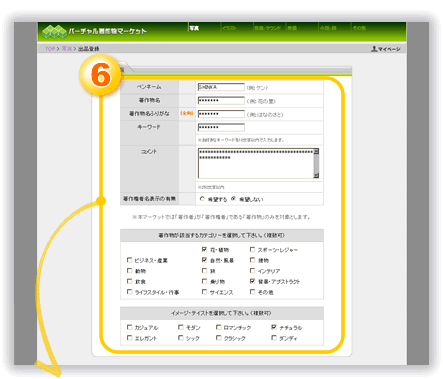Open the マイページ person icon link
443x379 pixels.
386,49
